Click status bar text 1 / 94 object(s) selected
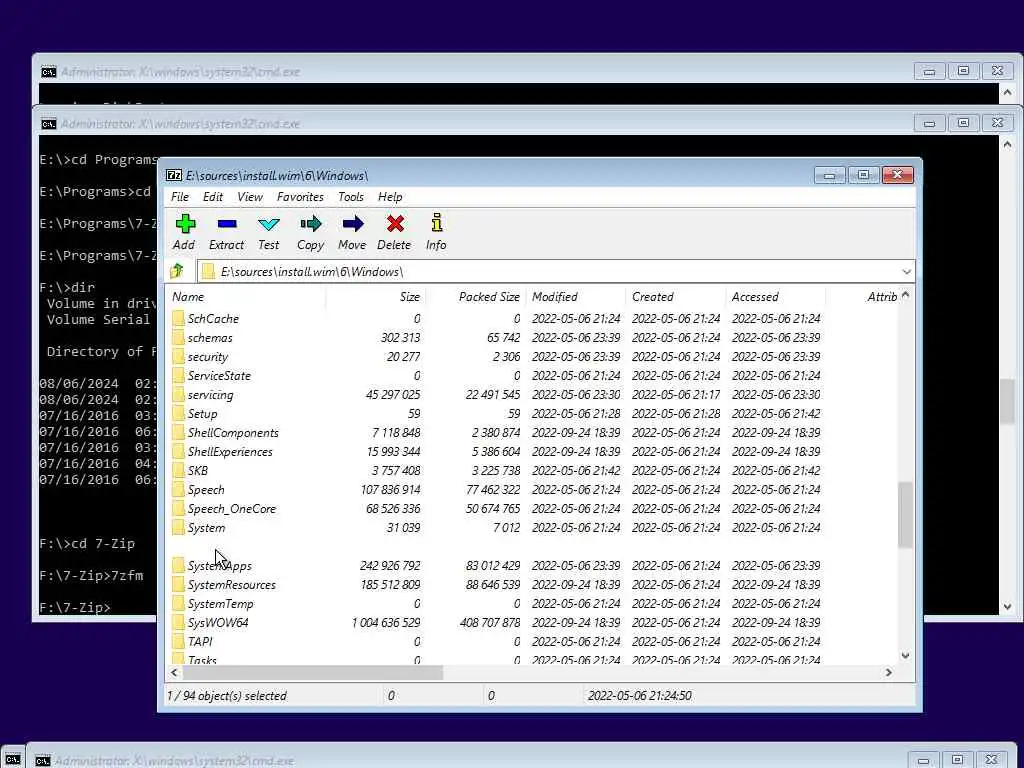This screenshot has width=1024, height=768. point(227,696)
